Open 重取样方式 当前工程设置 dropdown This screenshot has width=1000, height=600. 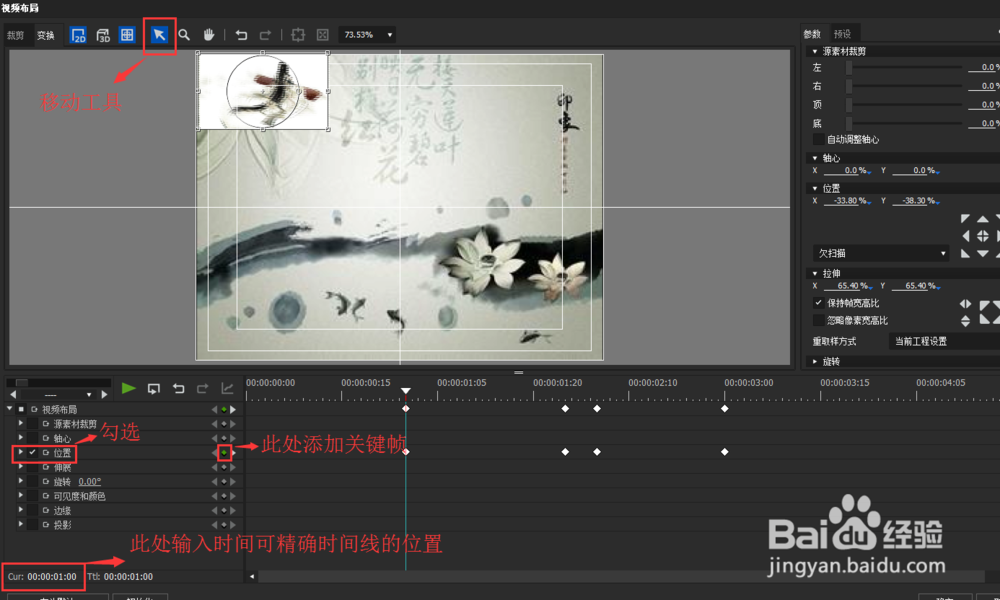[944, 342]
